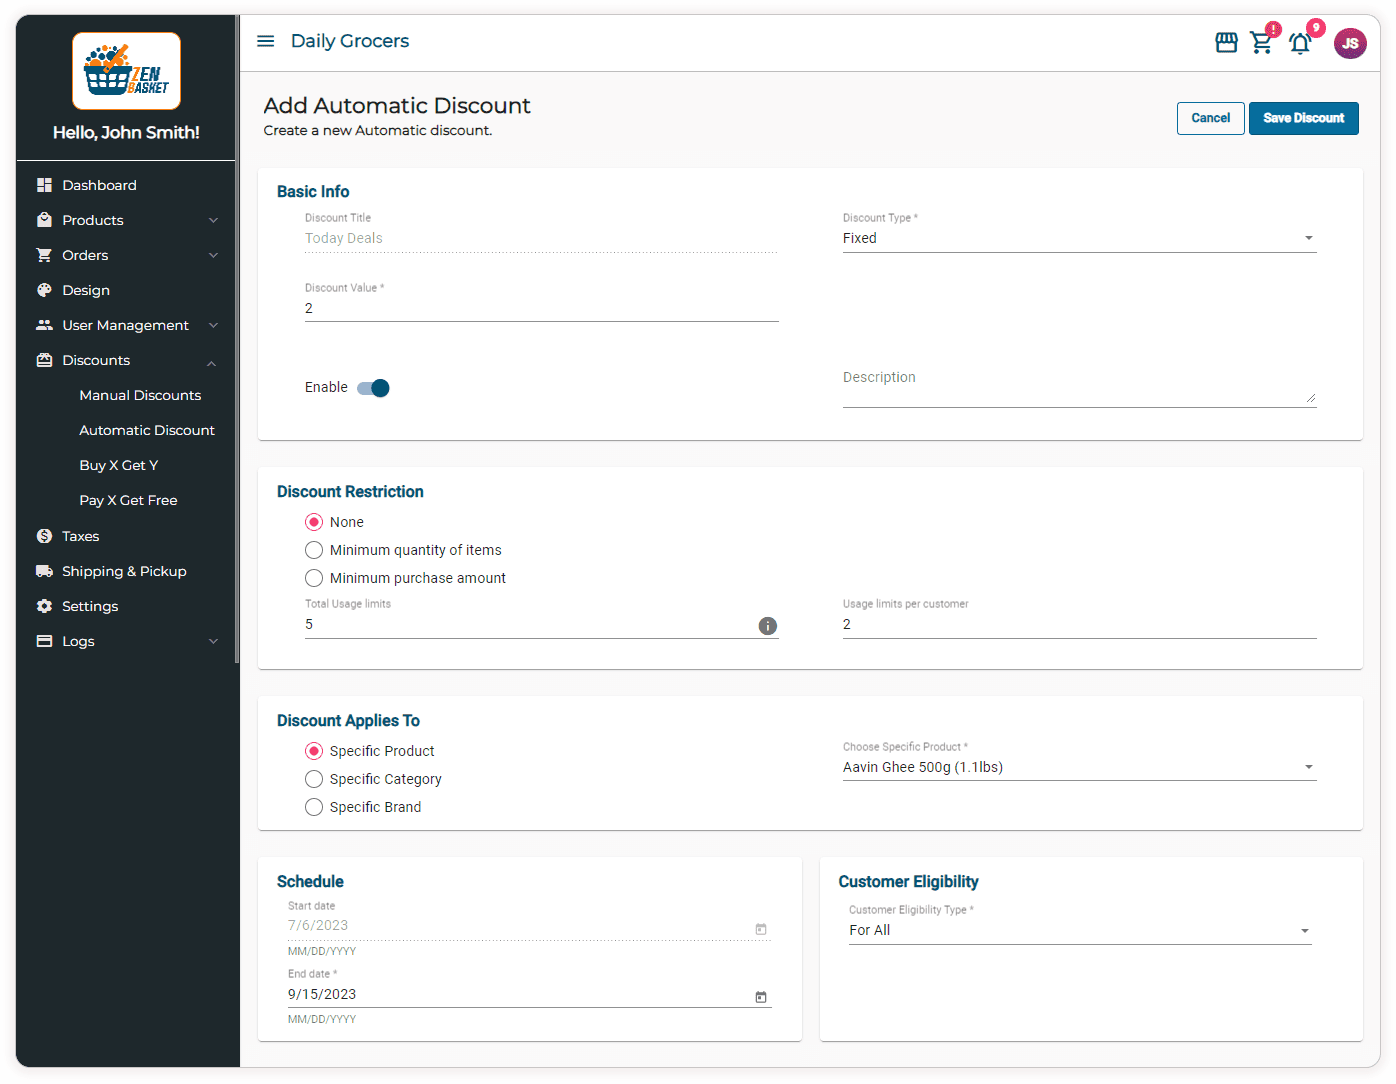This screenshot has height=1084, width=1396.
Task: Disable the Enable toggle switch
Action: click(373, 388)
